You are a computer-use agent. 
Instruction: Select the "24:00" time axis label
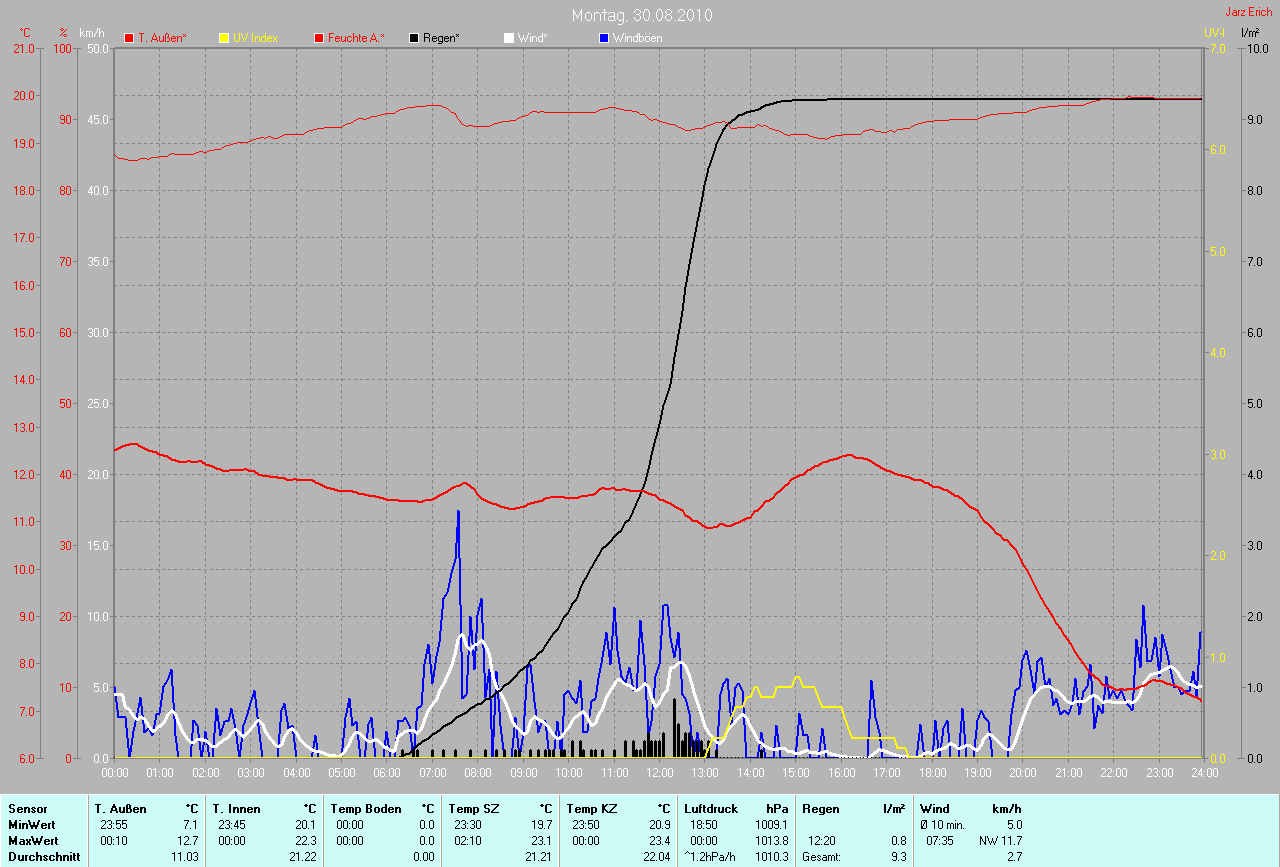pos(1203,773)
